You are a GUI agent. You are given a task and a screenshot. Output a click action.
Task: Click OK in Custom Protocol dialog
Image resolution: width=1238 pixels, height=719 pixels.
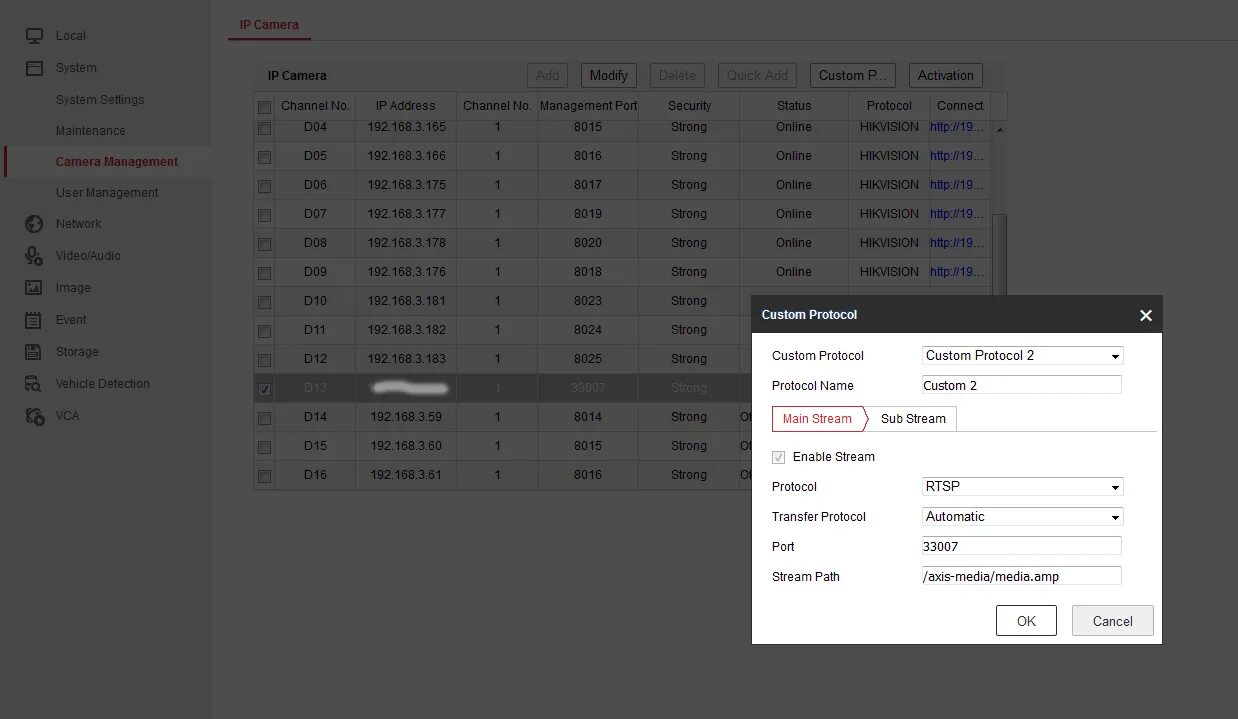click(x=1026, y=620)
